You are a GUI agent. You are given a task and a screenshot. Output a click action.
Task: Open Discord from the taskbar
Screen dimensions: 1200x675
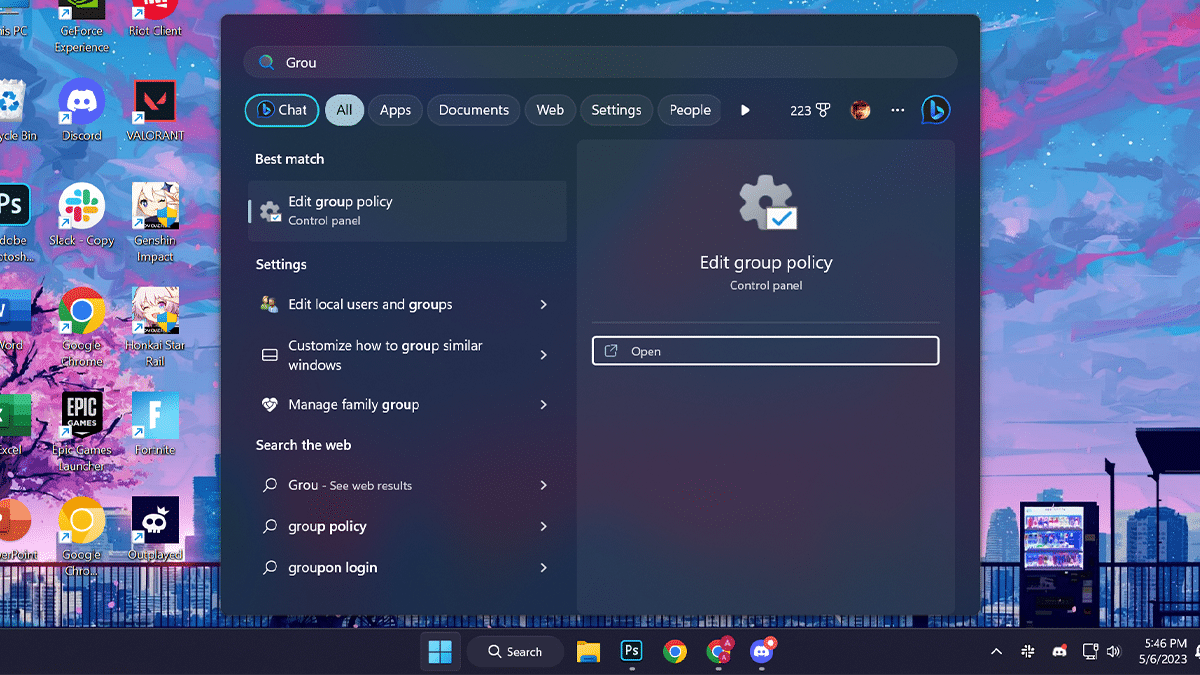click(762, 652)
